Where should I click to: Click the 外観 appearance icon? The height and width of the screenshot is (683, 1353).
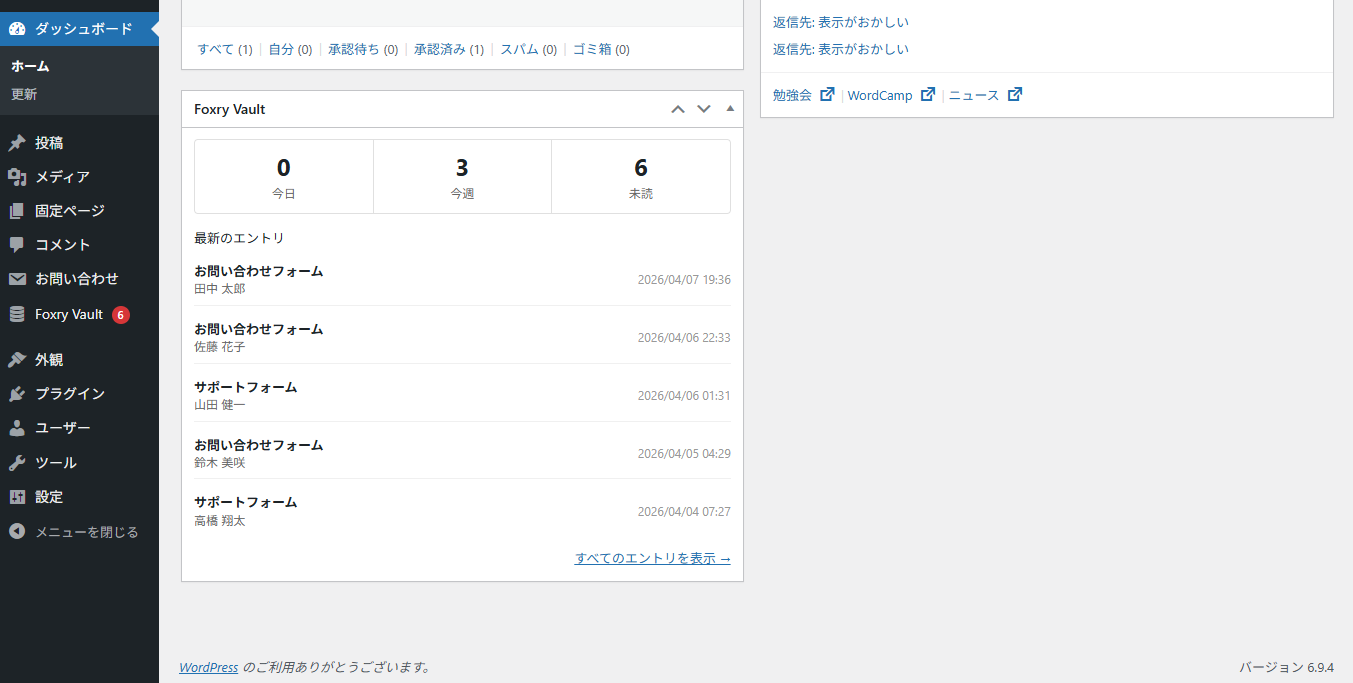pos(16,359)
